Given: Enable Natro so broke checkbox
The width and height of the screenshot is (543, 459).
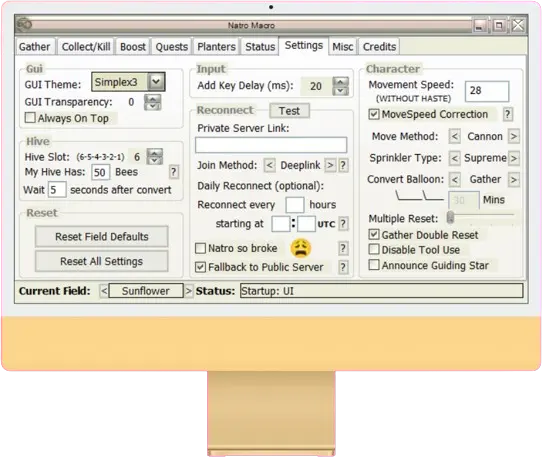Looking at the screenshot, I should [201, 248].
